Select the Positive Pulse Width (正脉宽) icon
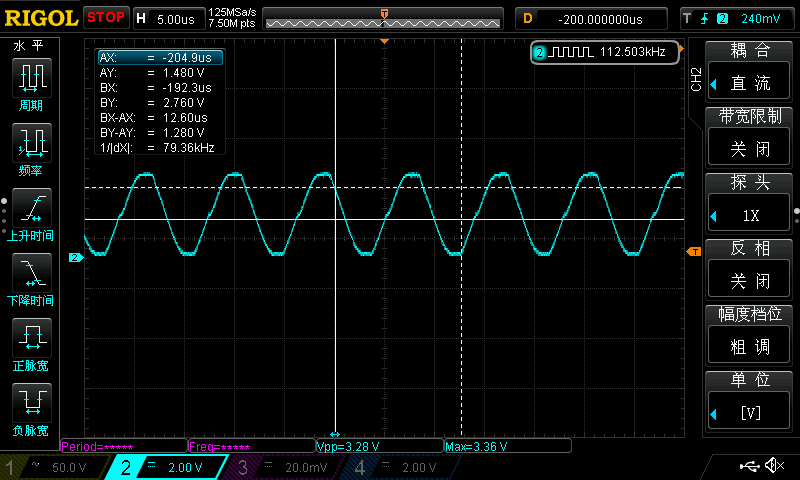The height and width of the screenshot is (480, 800). [x=32, y=338]
